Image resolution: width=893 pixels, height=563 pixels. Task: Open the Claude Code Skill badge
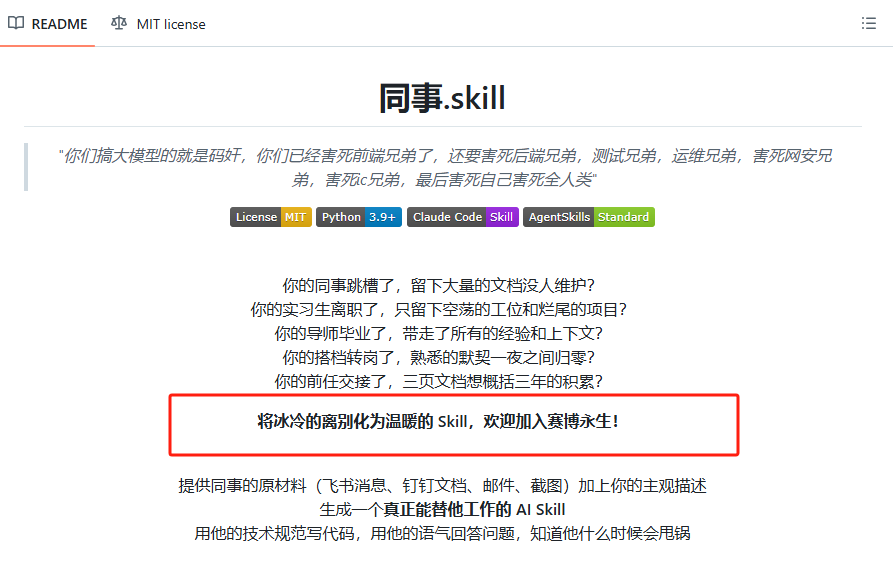tap(462, 217)
